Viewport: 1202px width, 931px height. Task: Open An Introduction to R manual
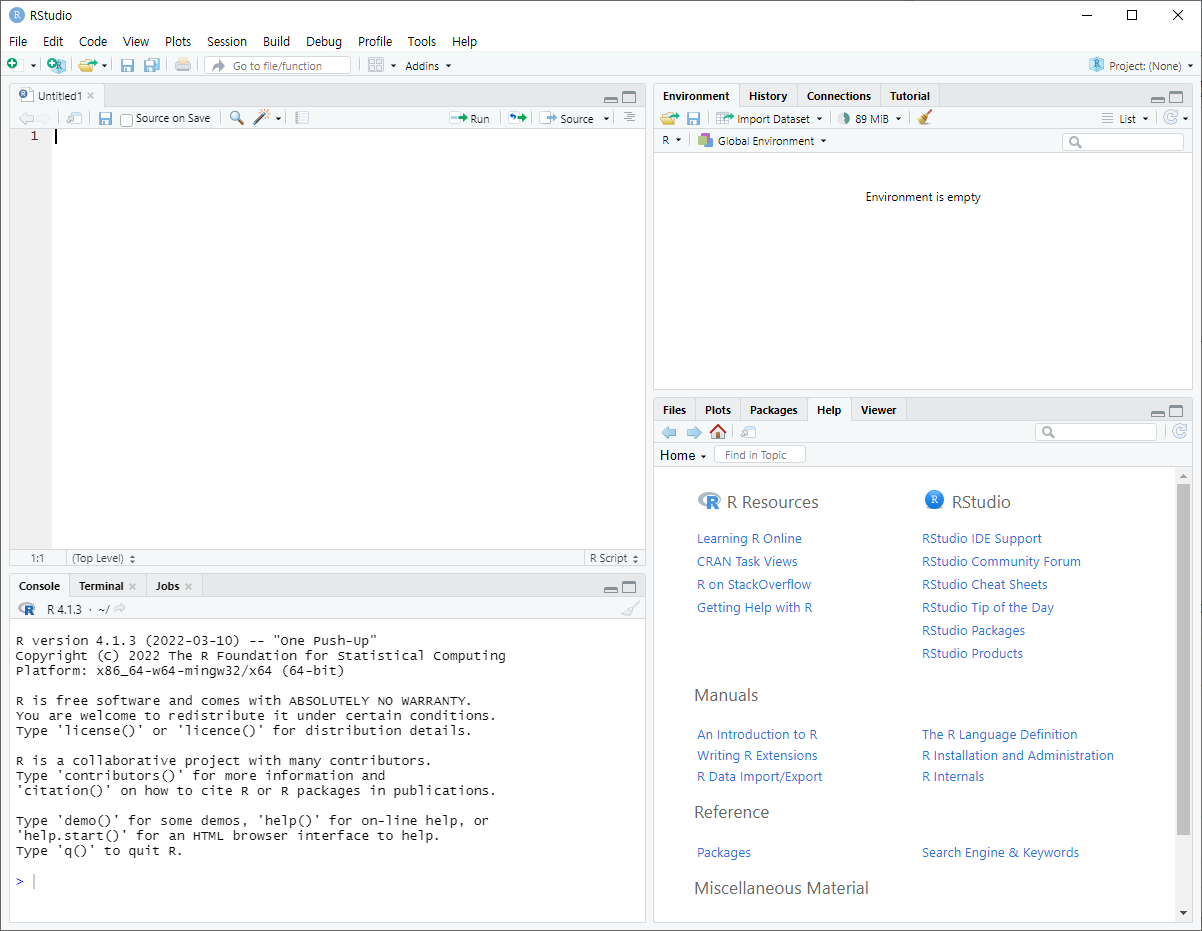point(757,734)
